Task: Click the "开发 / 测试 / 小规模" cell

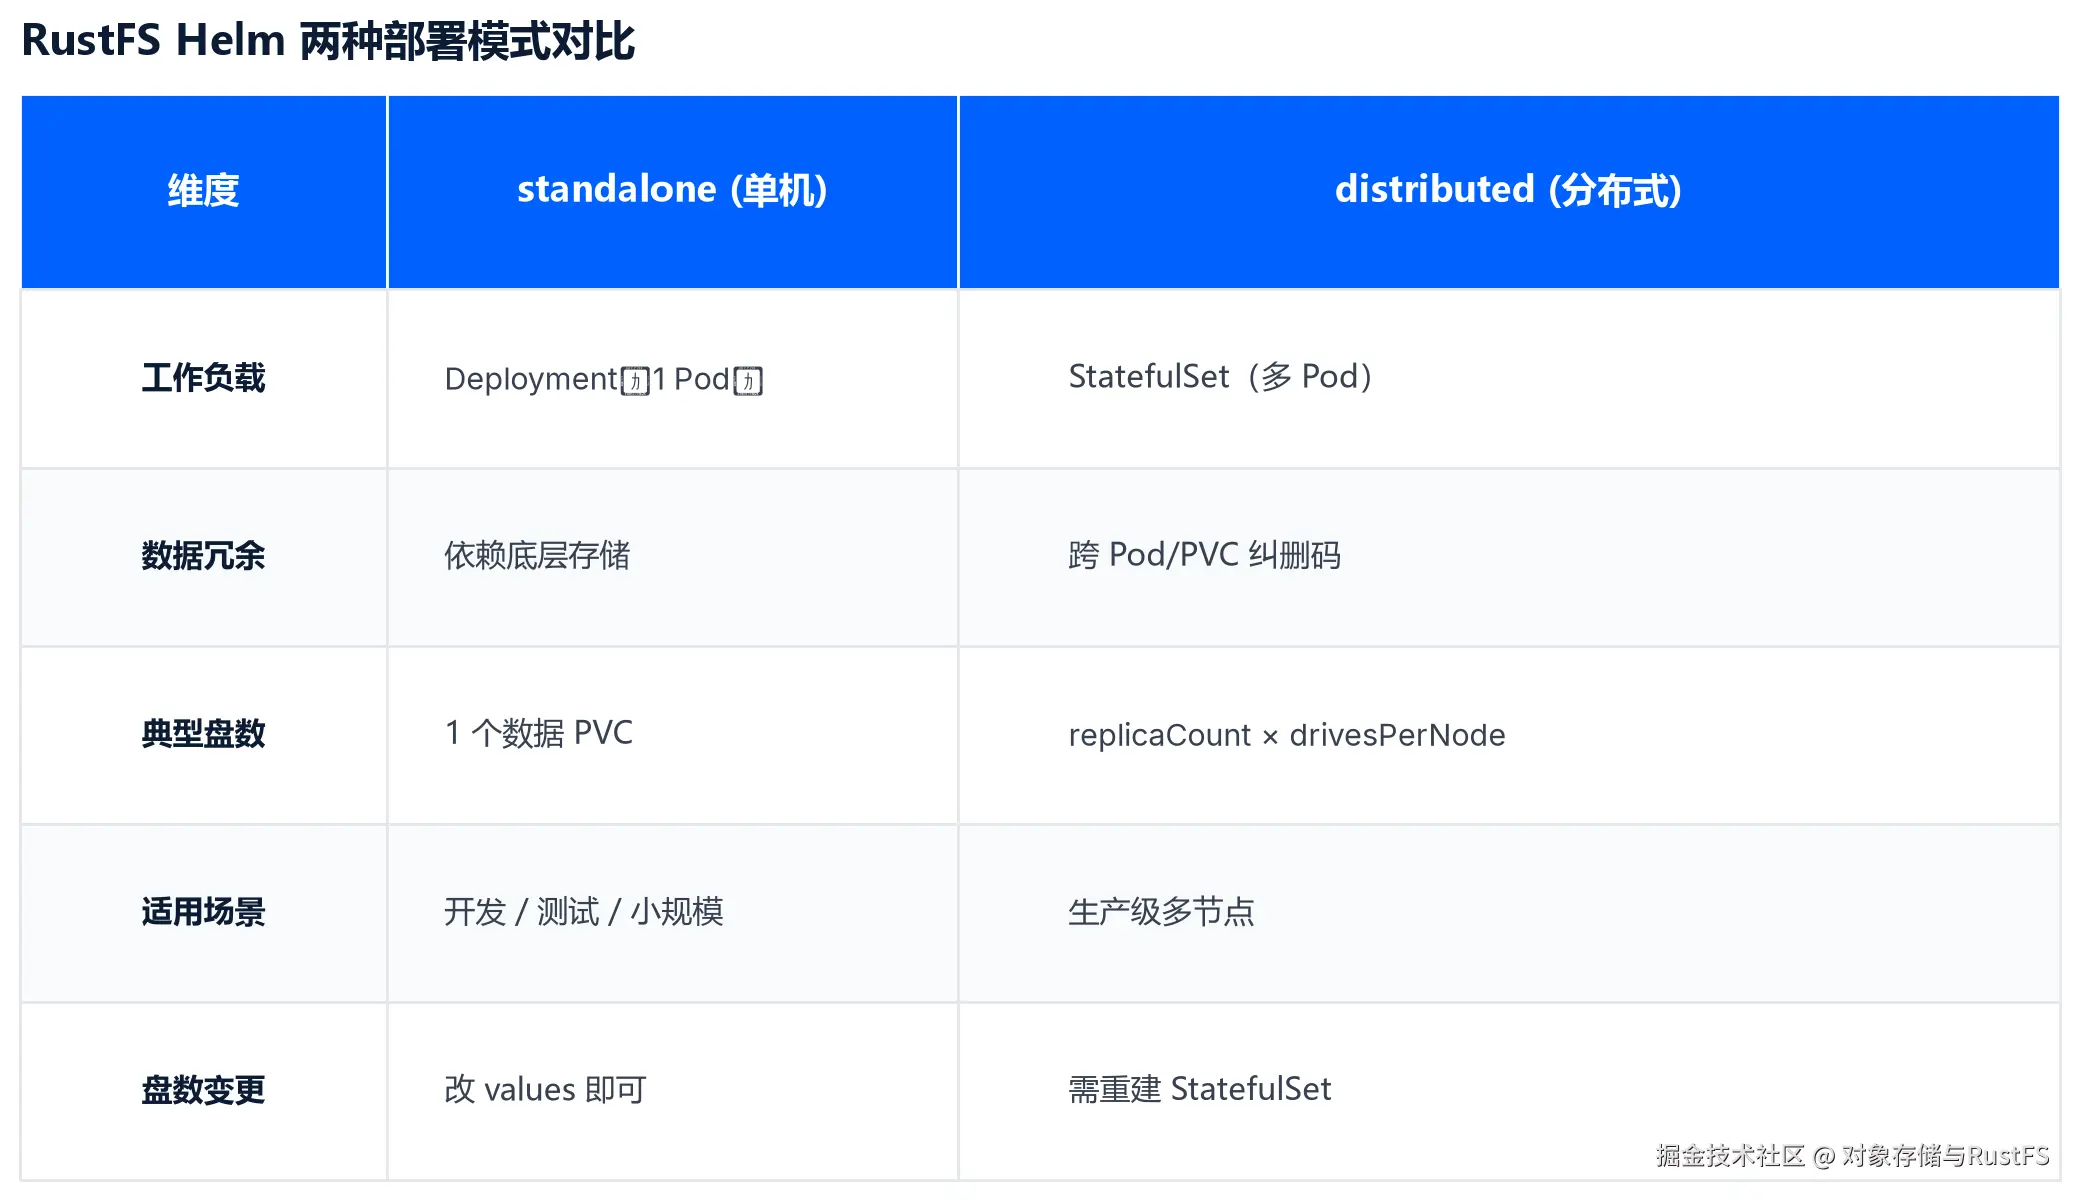Action: (x=672, y=912)
